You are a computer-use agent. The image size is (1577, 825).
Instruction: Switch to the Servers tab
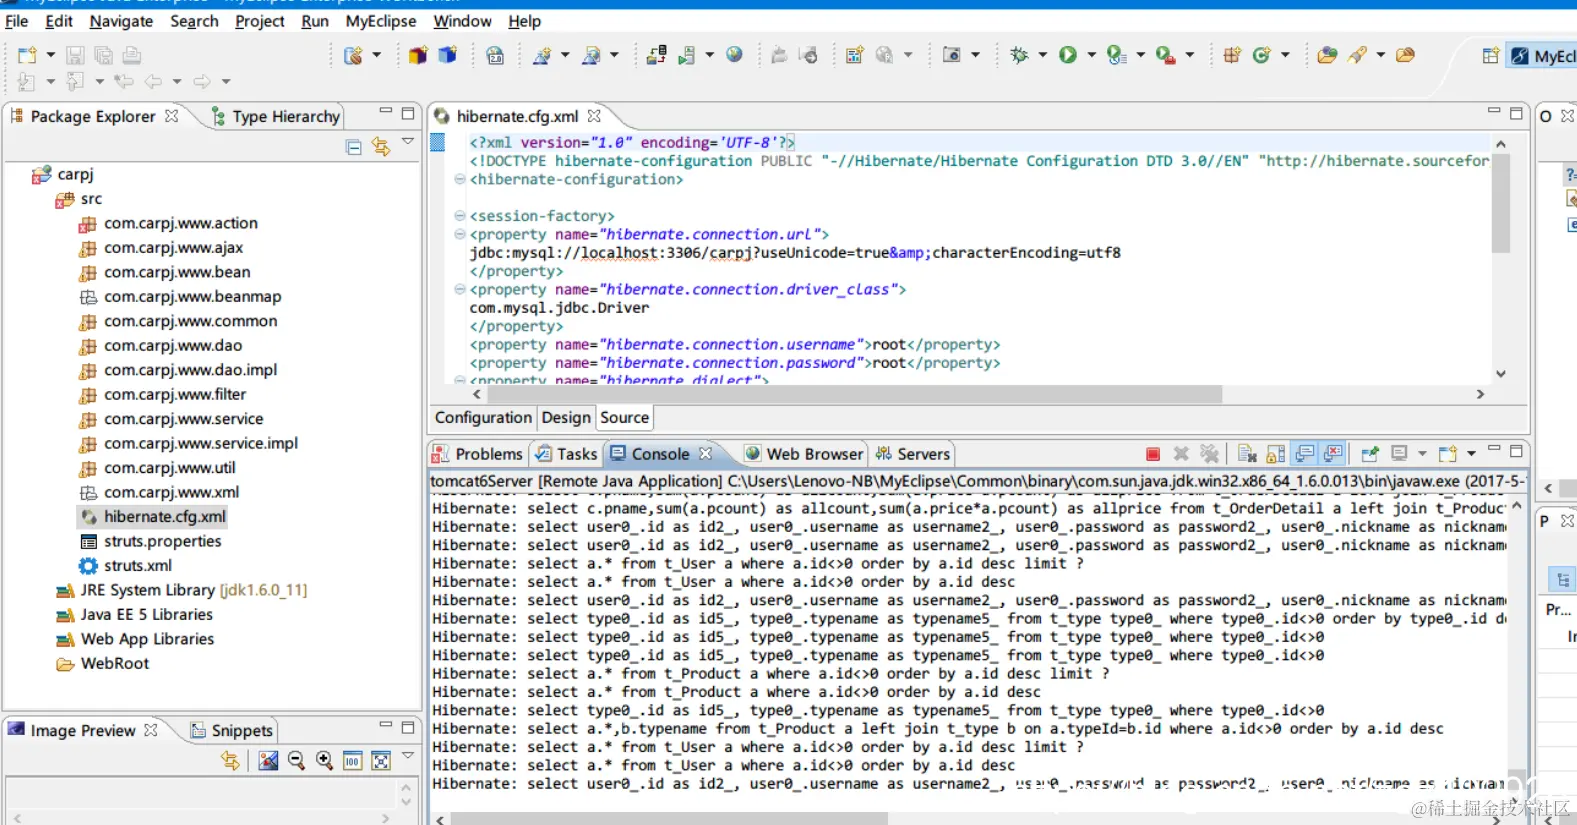912,454
